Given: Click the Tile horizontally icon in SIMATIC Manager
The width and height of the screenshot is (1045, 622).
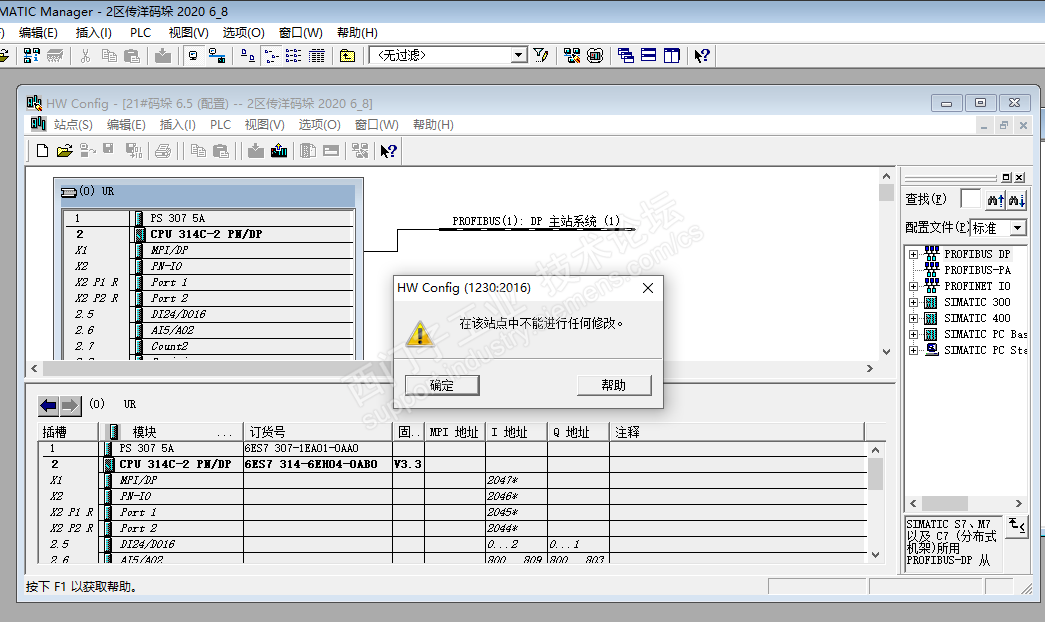Looking at the screenshot, I should pyautogui.click(x=648, y=55).
